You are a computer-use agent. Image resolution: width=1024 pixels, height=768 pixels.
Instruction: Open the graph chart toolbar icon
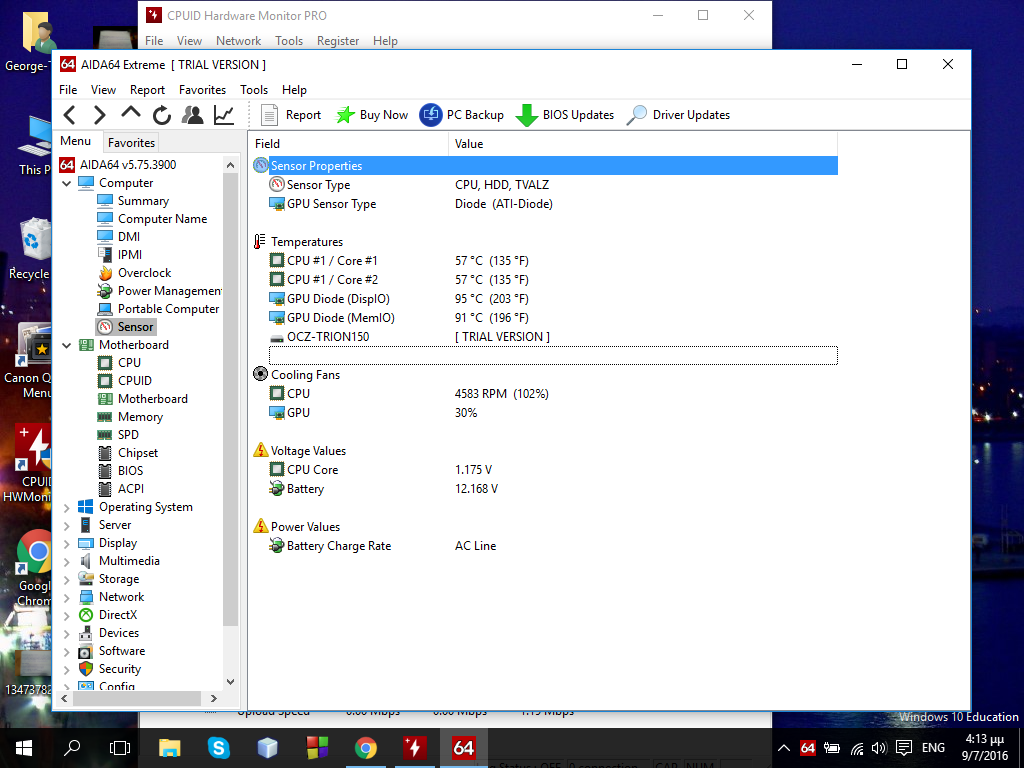pos(224,116)
